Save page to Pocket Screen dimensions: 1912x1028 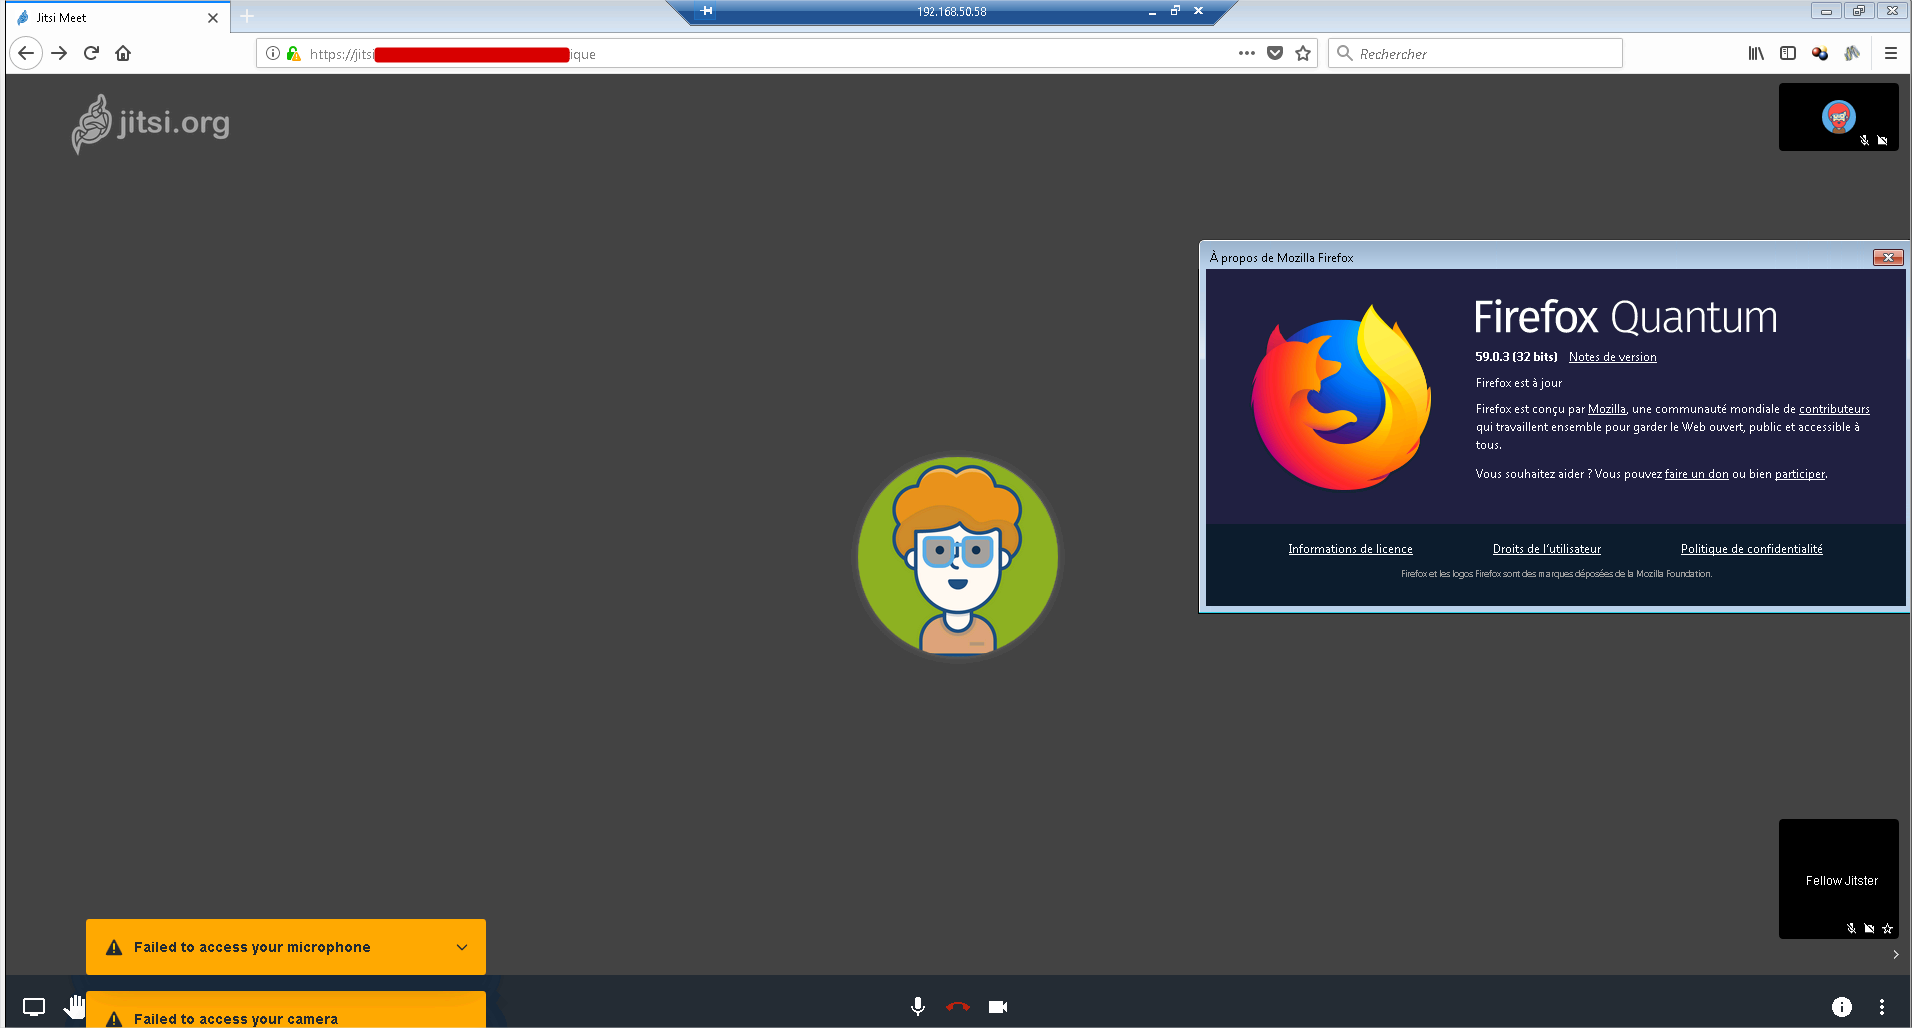tap(1274, 54)
